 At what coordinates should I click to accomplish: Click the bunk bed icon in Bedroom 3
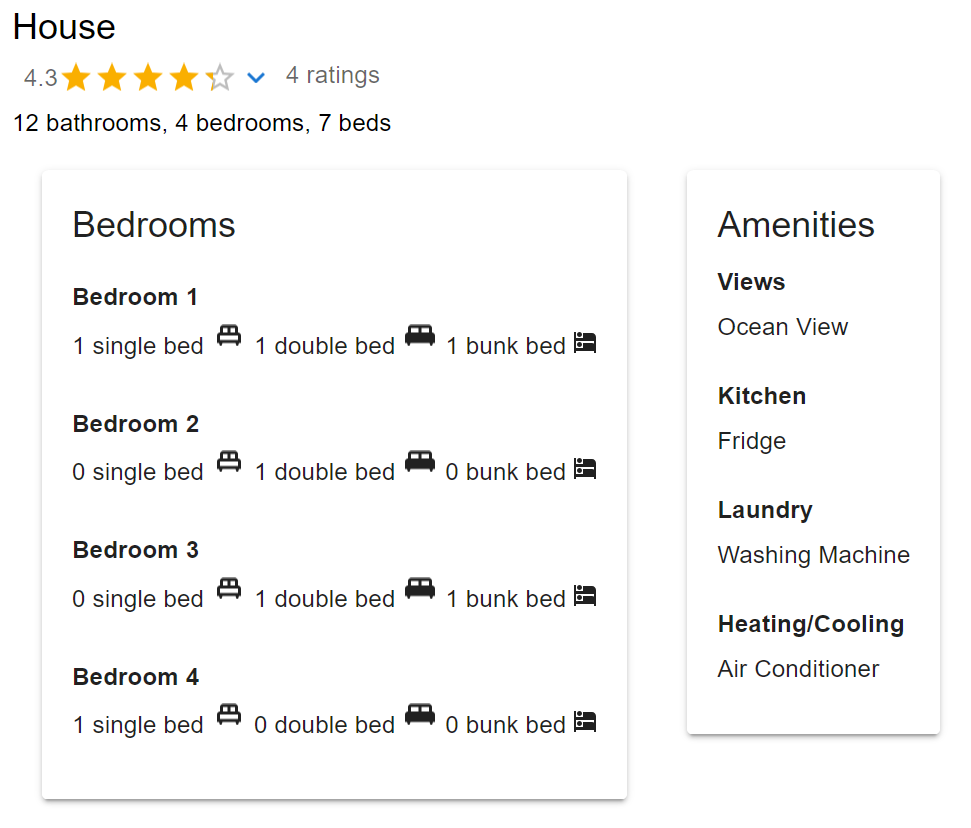tap(585, 596)
